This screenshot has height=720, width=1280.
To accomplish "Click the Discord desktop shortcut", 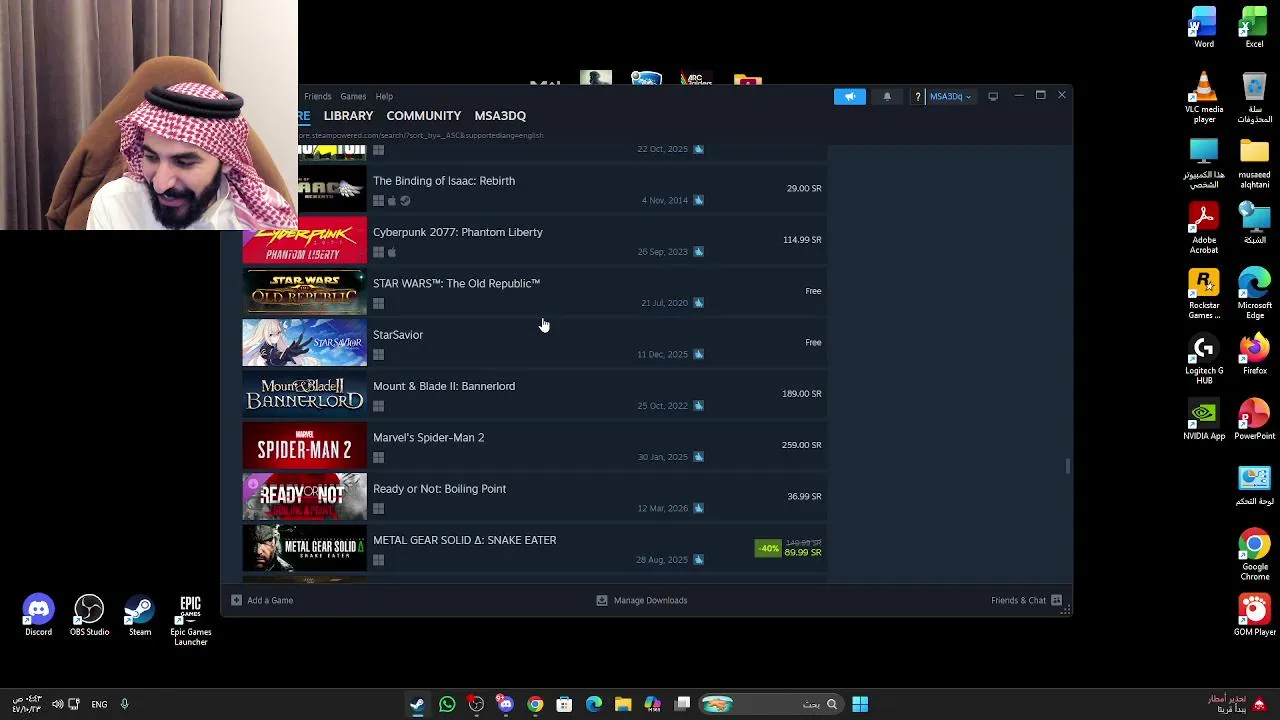I will pos(38,615).
